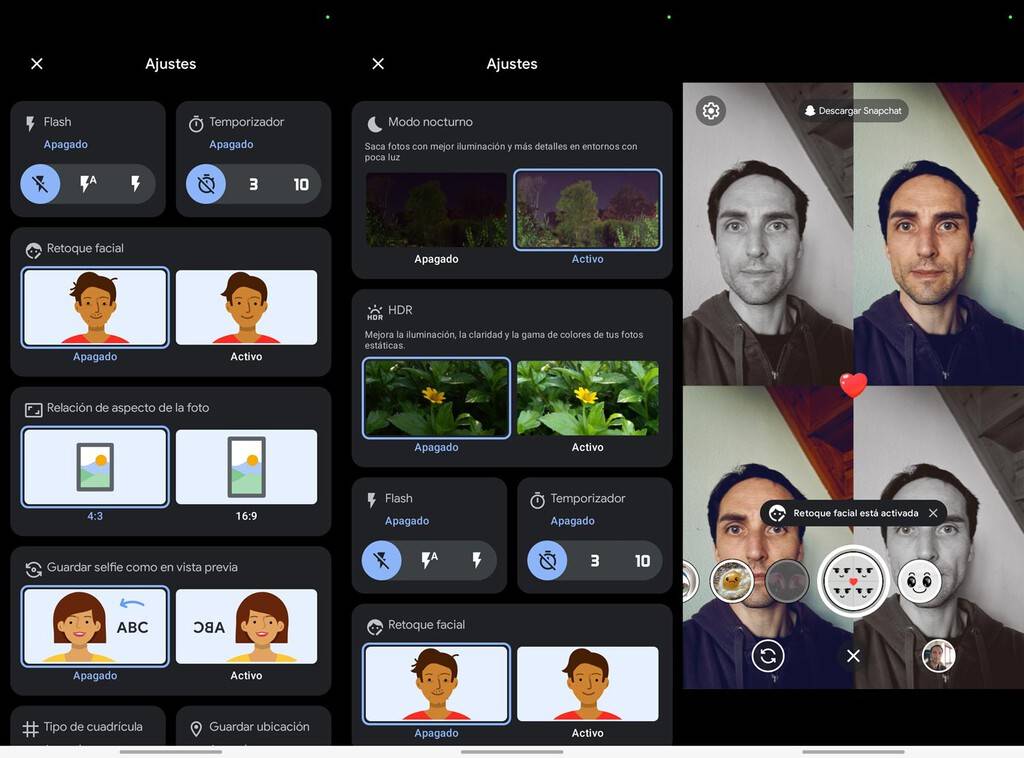Select flash off icon in left Flash card
The height and width of the screenshot is (758, 1024).
click(40, 184)
